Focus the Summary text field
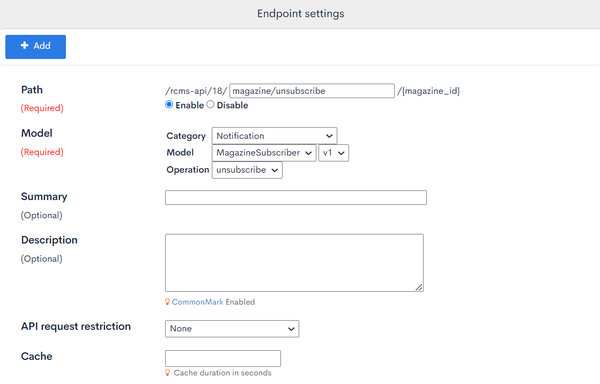 (x=296, y=197)
